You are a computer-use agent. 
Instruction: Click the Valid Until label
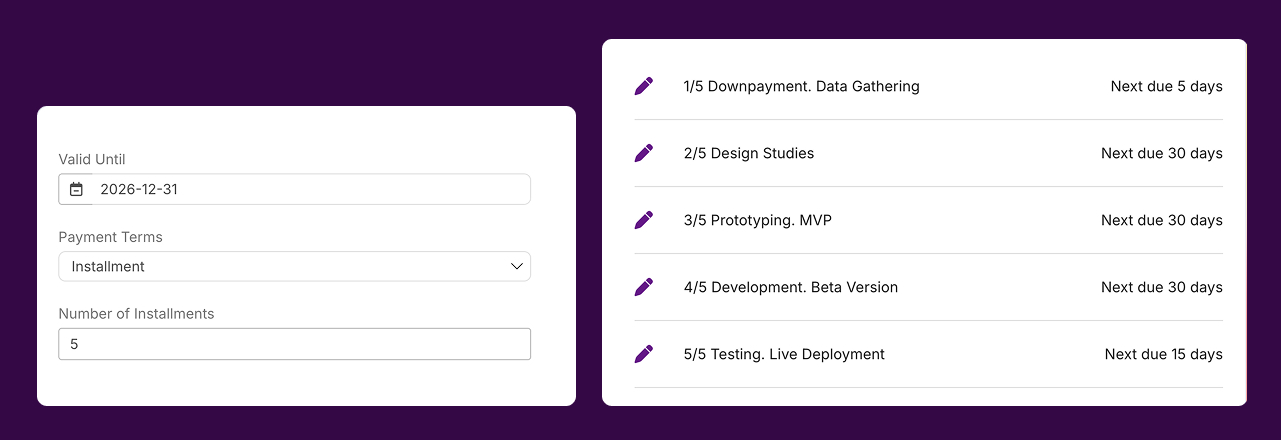[92, 159]
